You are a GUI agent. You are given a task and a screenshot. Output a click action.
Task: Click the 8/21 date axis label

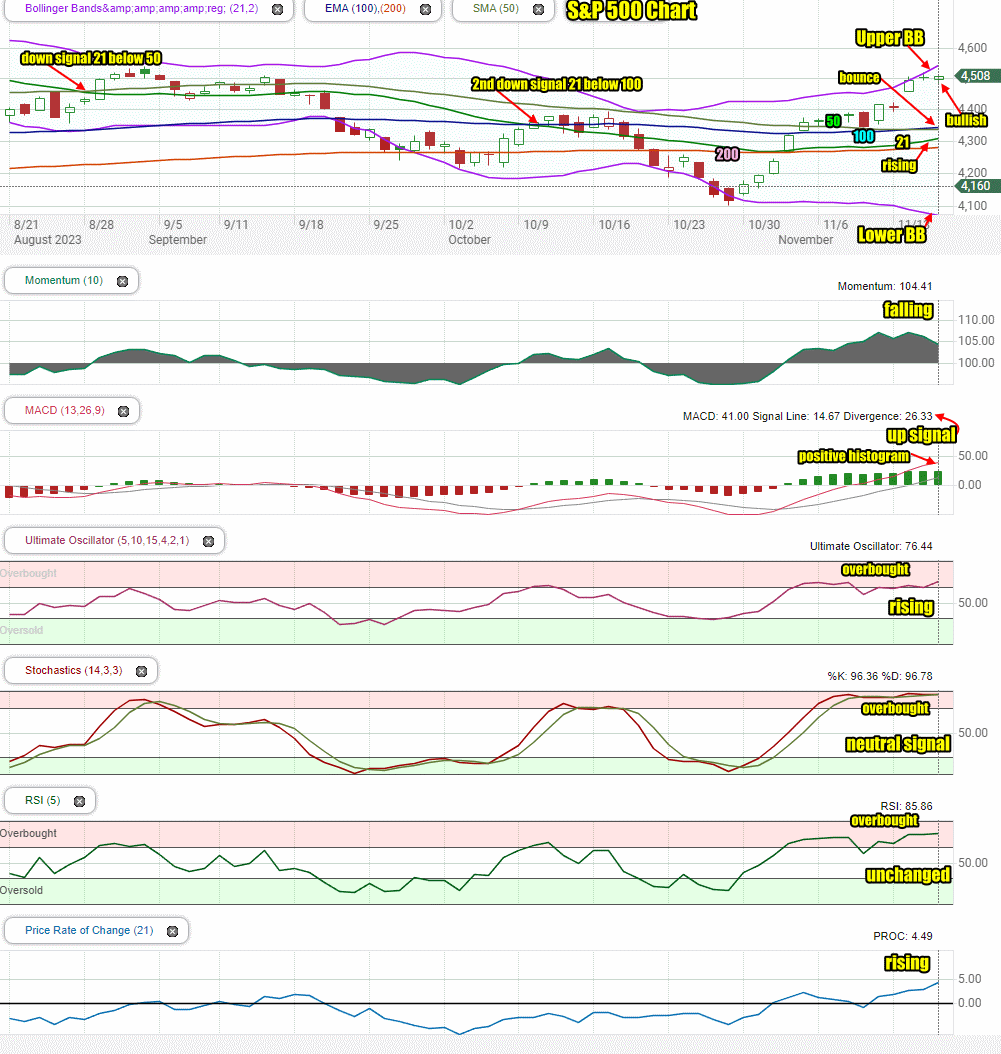coord(26,225)
